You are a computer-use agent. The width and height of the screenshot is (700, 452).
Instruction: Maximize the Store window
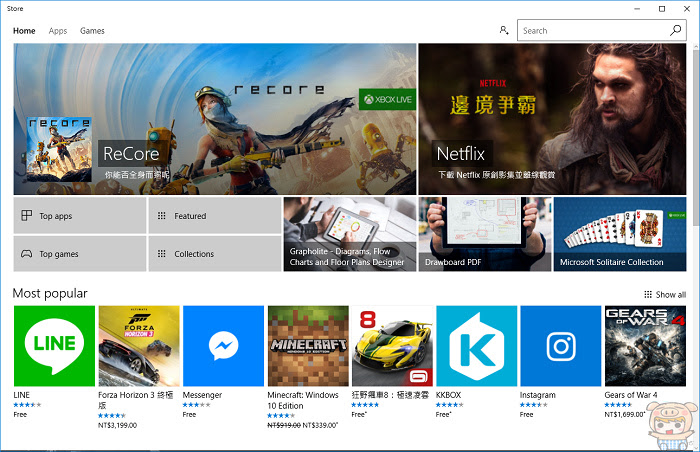(662, 8)
